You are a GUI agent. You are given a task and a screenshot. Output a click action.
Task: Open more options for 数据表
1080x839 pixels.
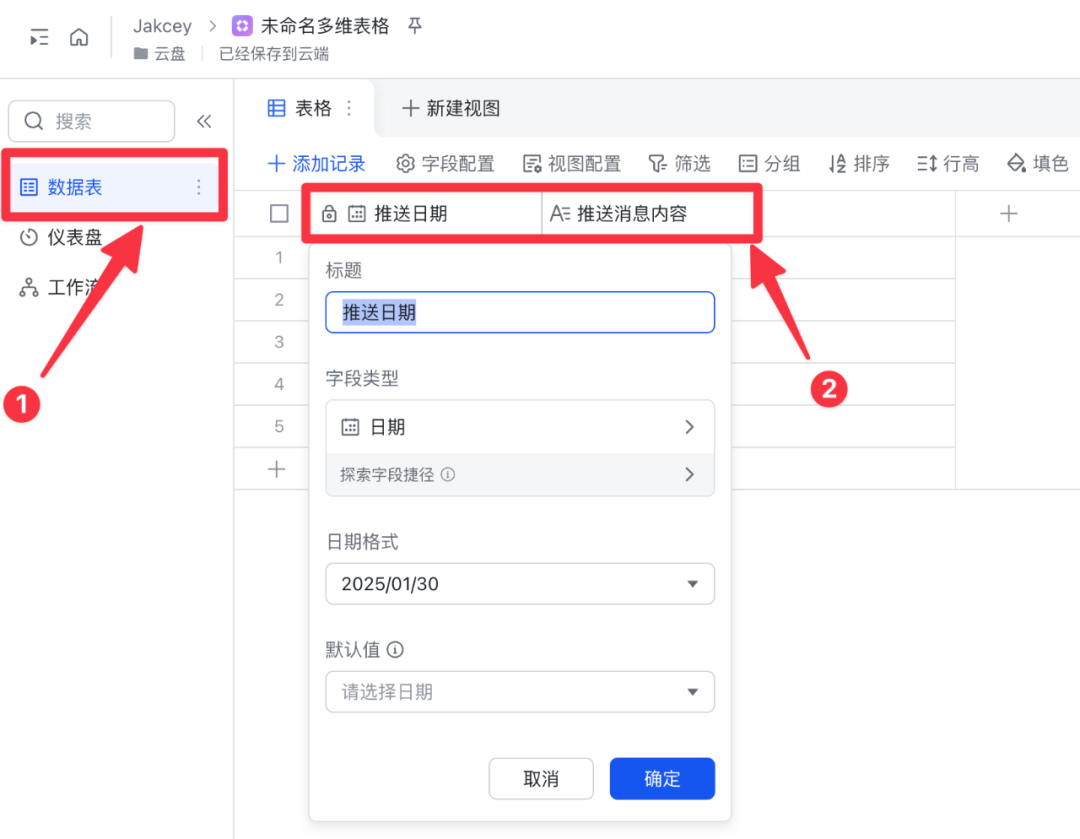198,187
